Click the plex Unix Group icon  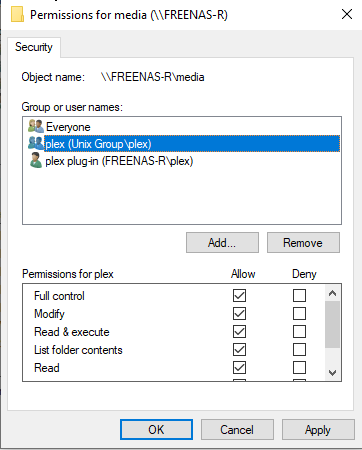pos(36,143)
